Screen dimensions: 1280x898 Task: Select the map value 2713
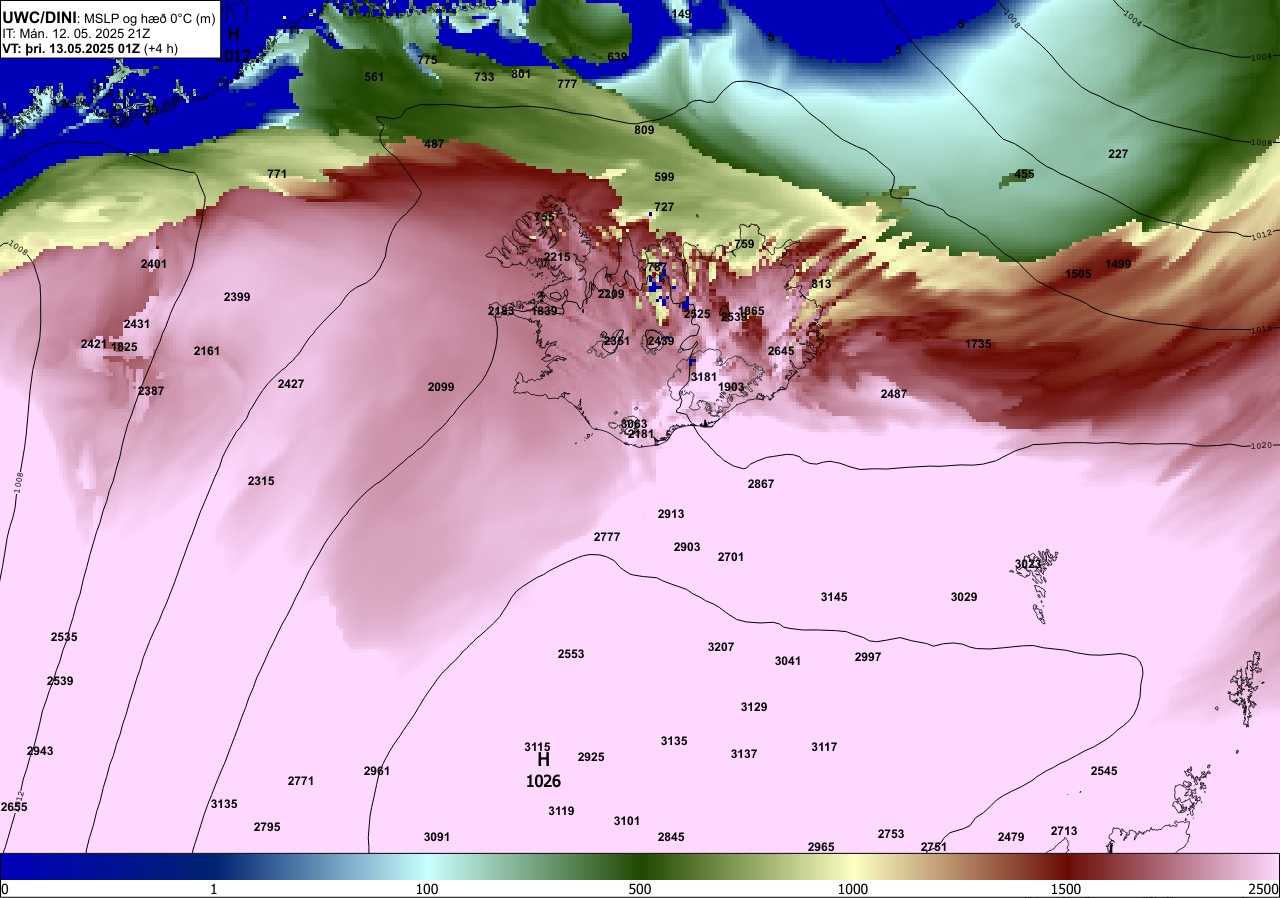tap(1064, 831)
